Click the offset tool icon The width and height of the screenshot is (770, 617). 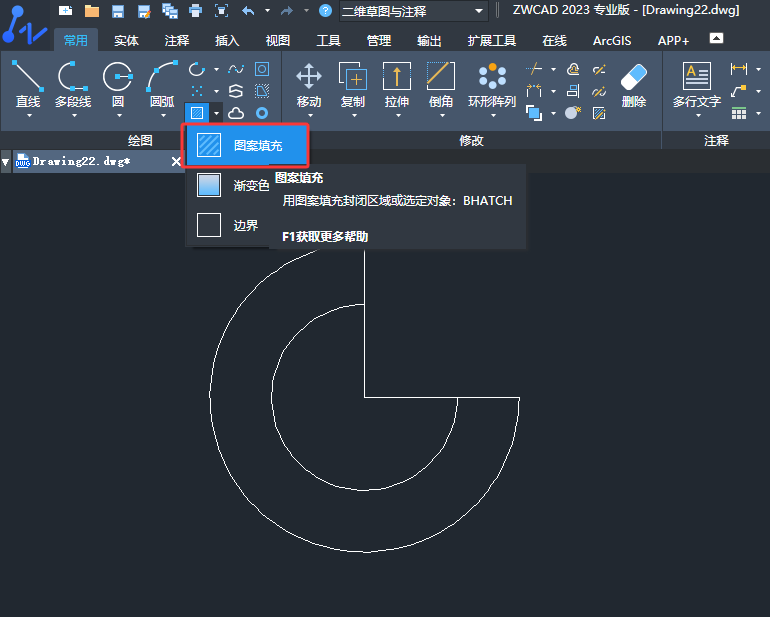tap(573, 69)
